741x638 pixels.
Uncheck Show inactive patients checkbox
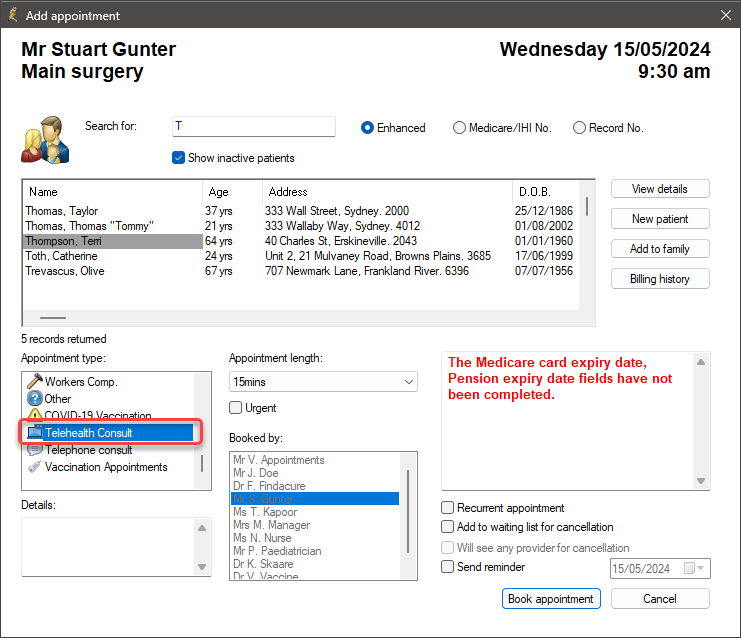[x=178, y=158]
